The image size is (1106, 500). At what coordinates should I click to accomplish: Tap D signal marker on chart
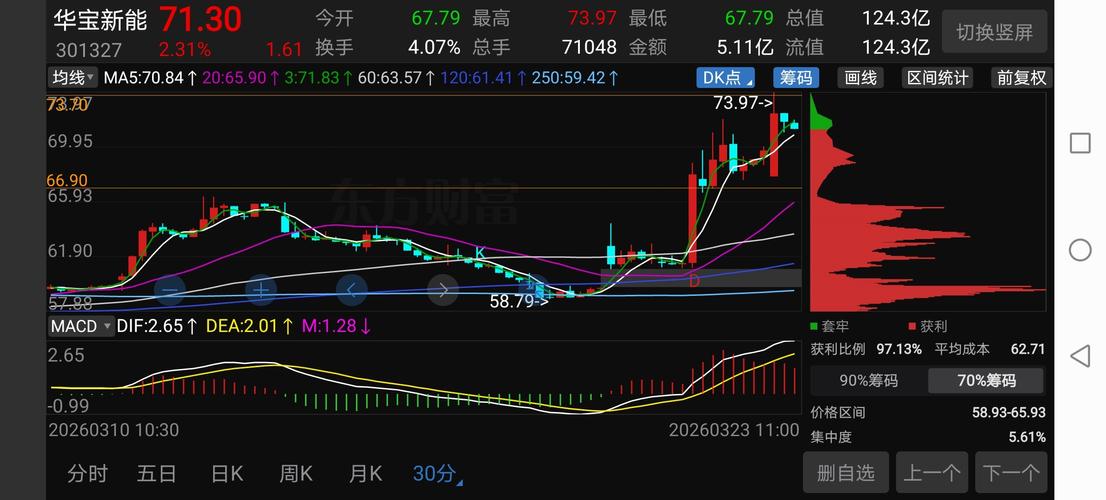(x=694, y=281)
